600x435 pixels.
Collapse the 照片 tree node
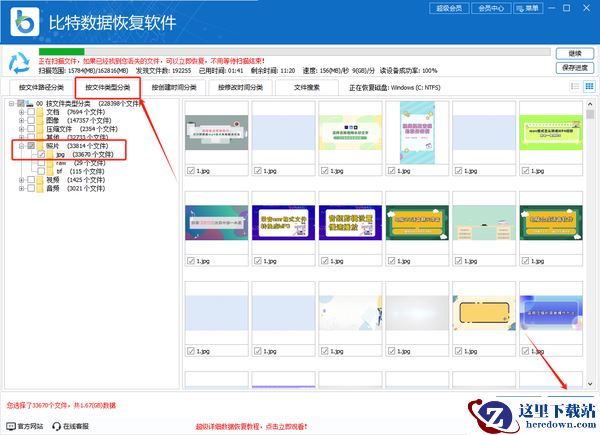point(21,146)
